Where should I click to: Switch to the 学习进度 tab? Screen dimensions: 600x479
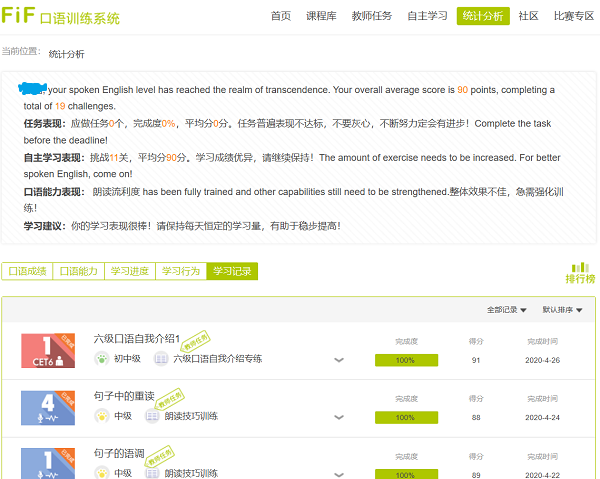click(130, 271)
